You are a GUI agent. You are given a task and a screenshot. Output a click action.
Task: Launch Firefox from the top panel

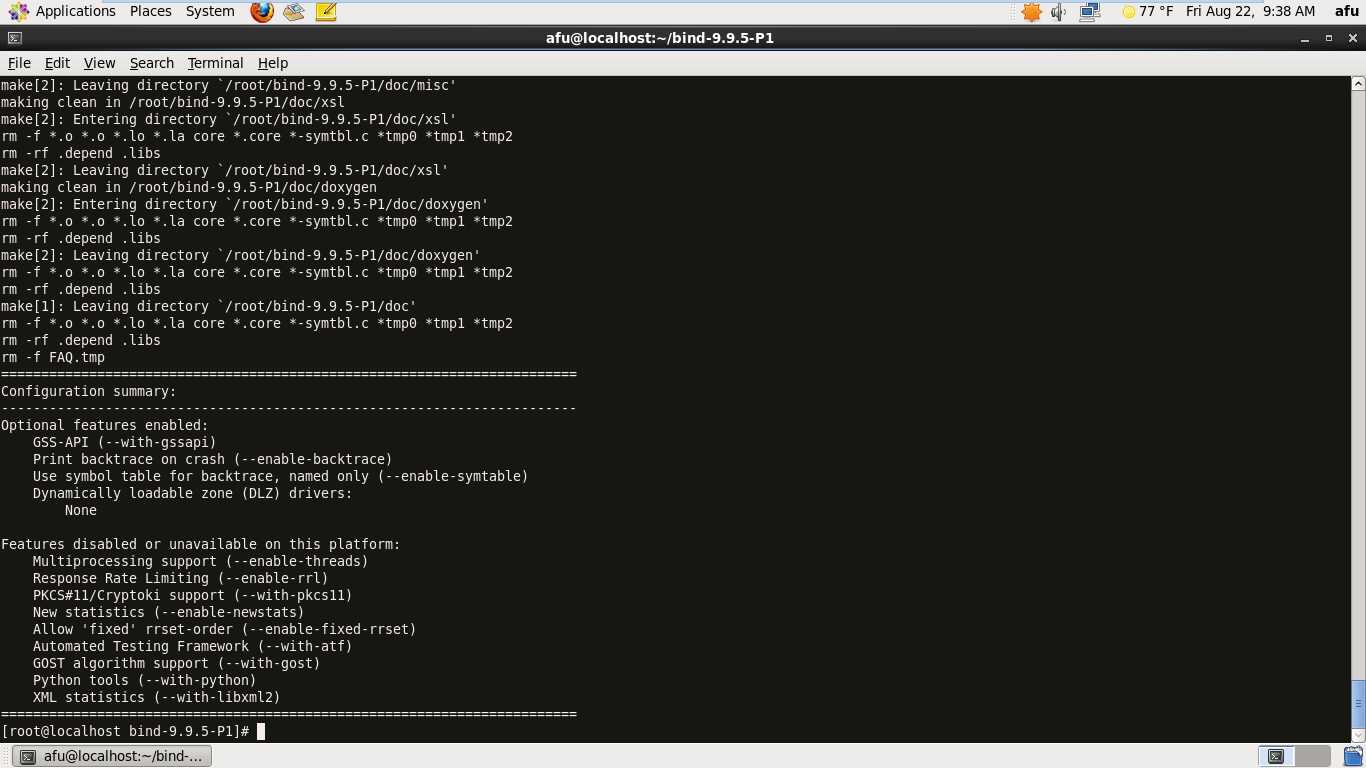click(x=262, y=12)
